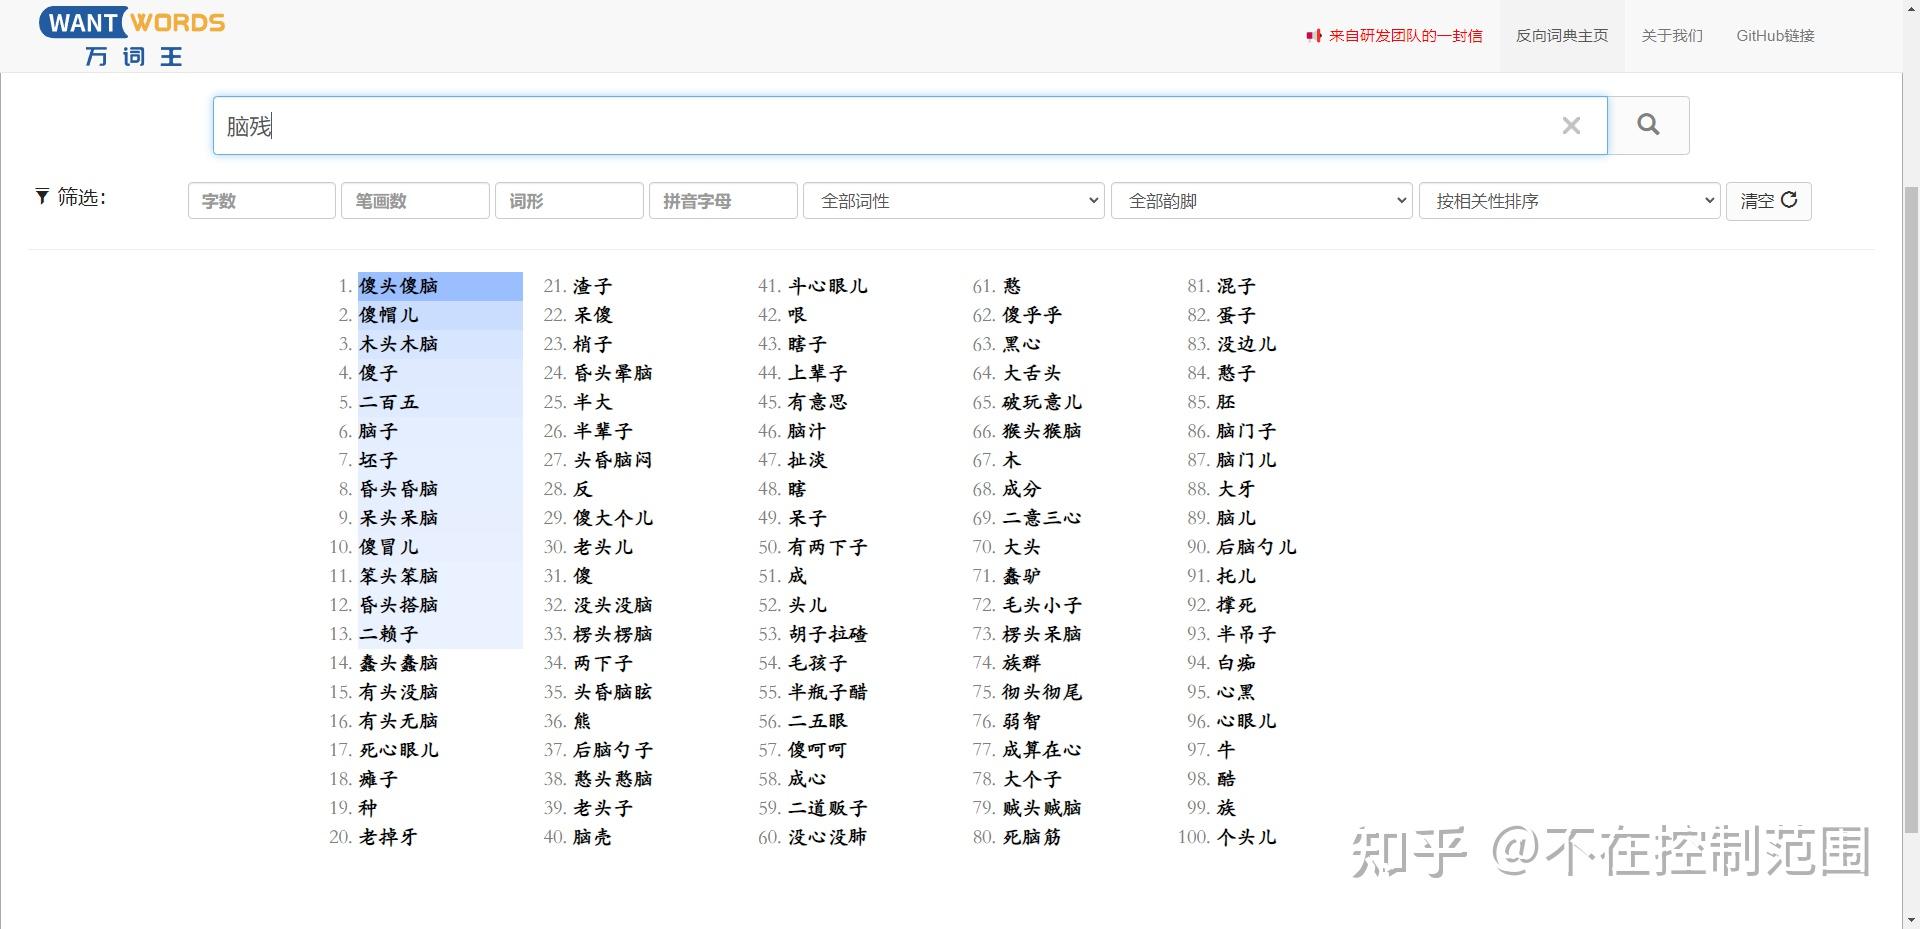Click the search magnifier icon
Image resolution: width=1920 pixels, height=929 pixels.
coord(1647,125)
